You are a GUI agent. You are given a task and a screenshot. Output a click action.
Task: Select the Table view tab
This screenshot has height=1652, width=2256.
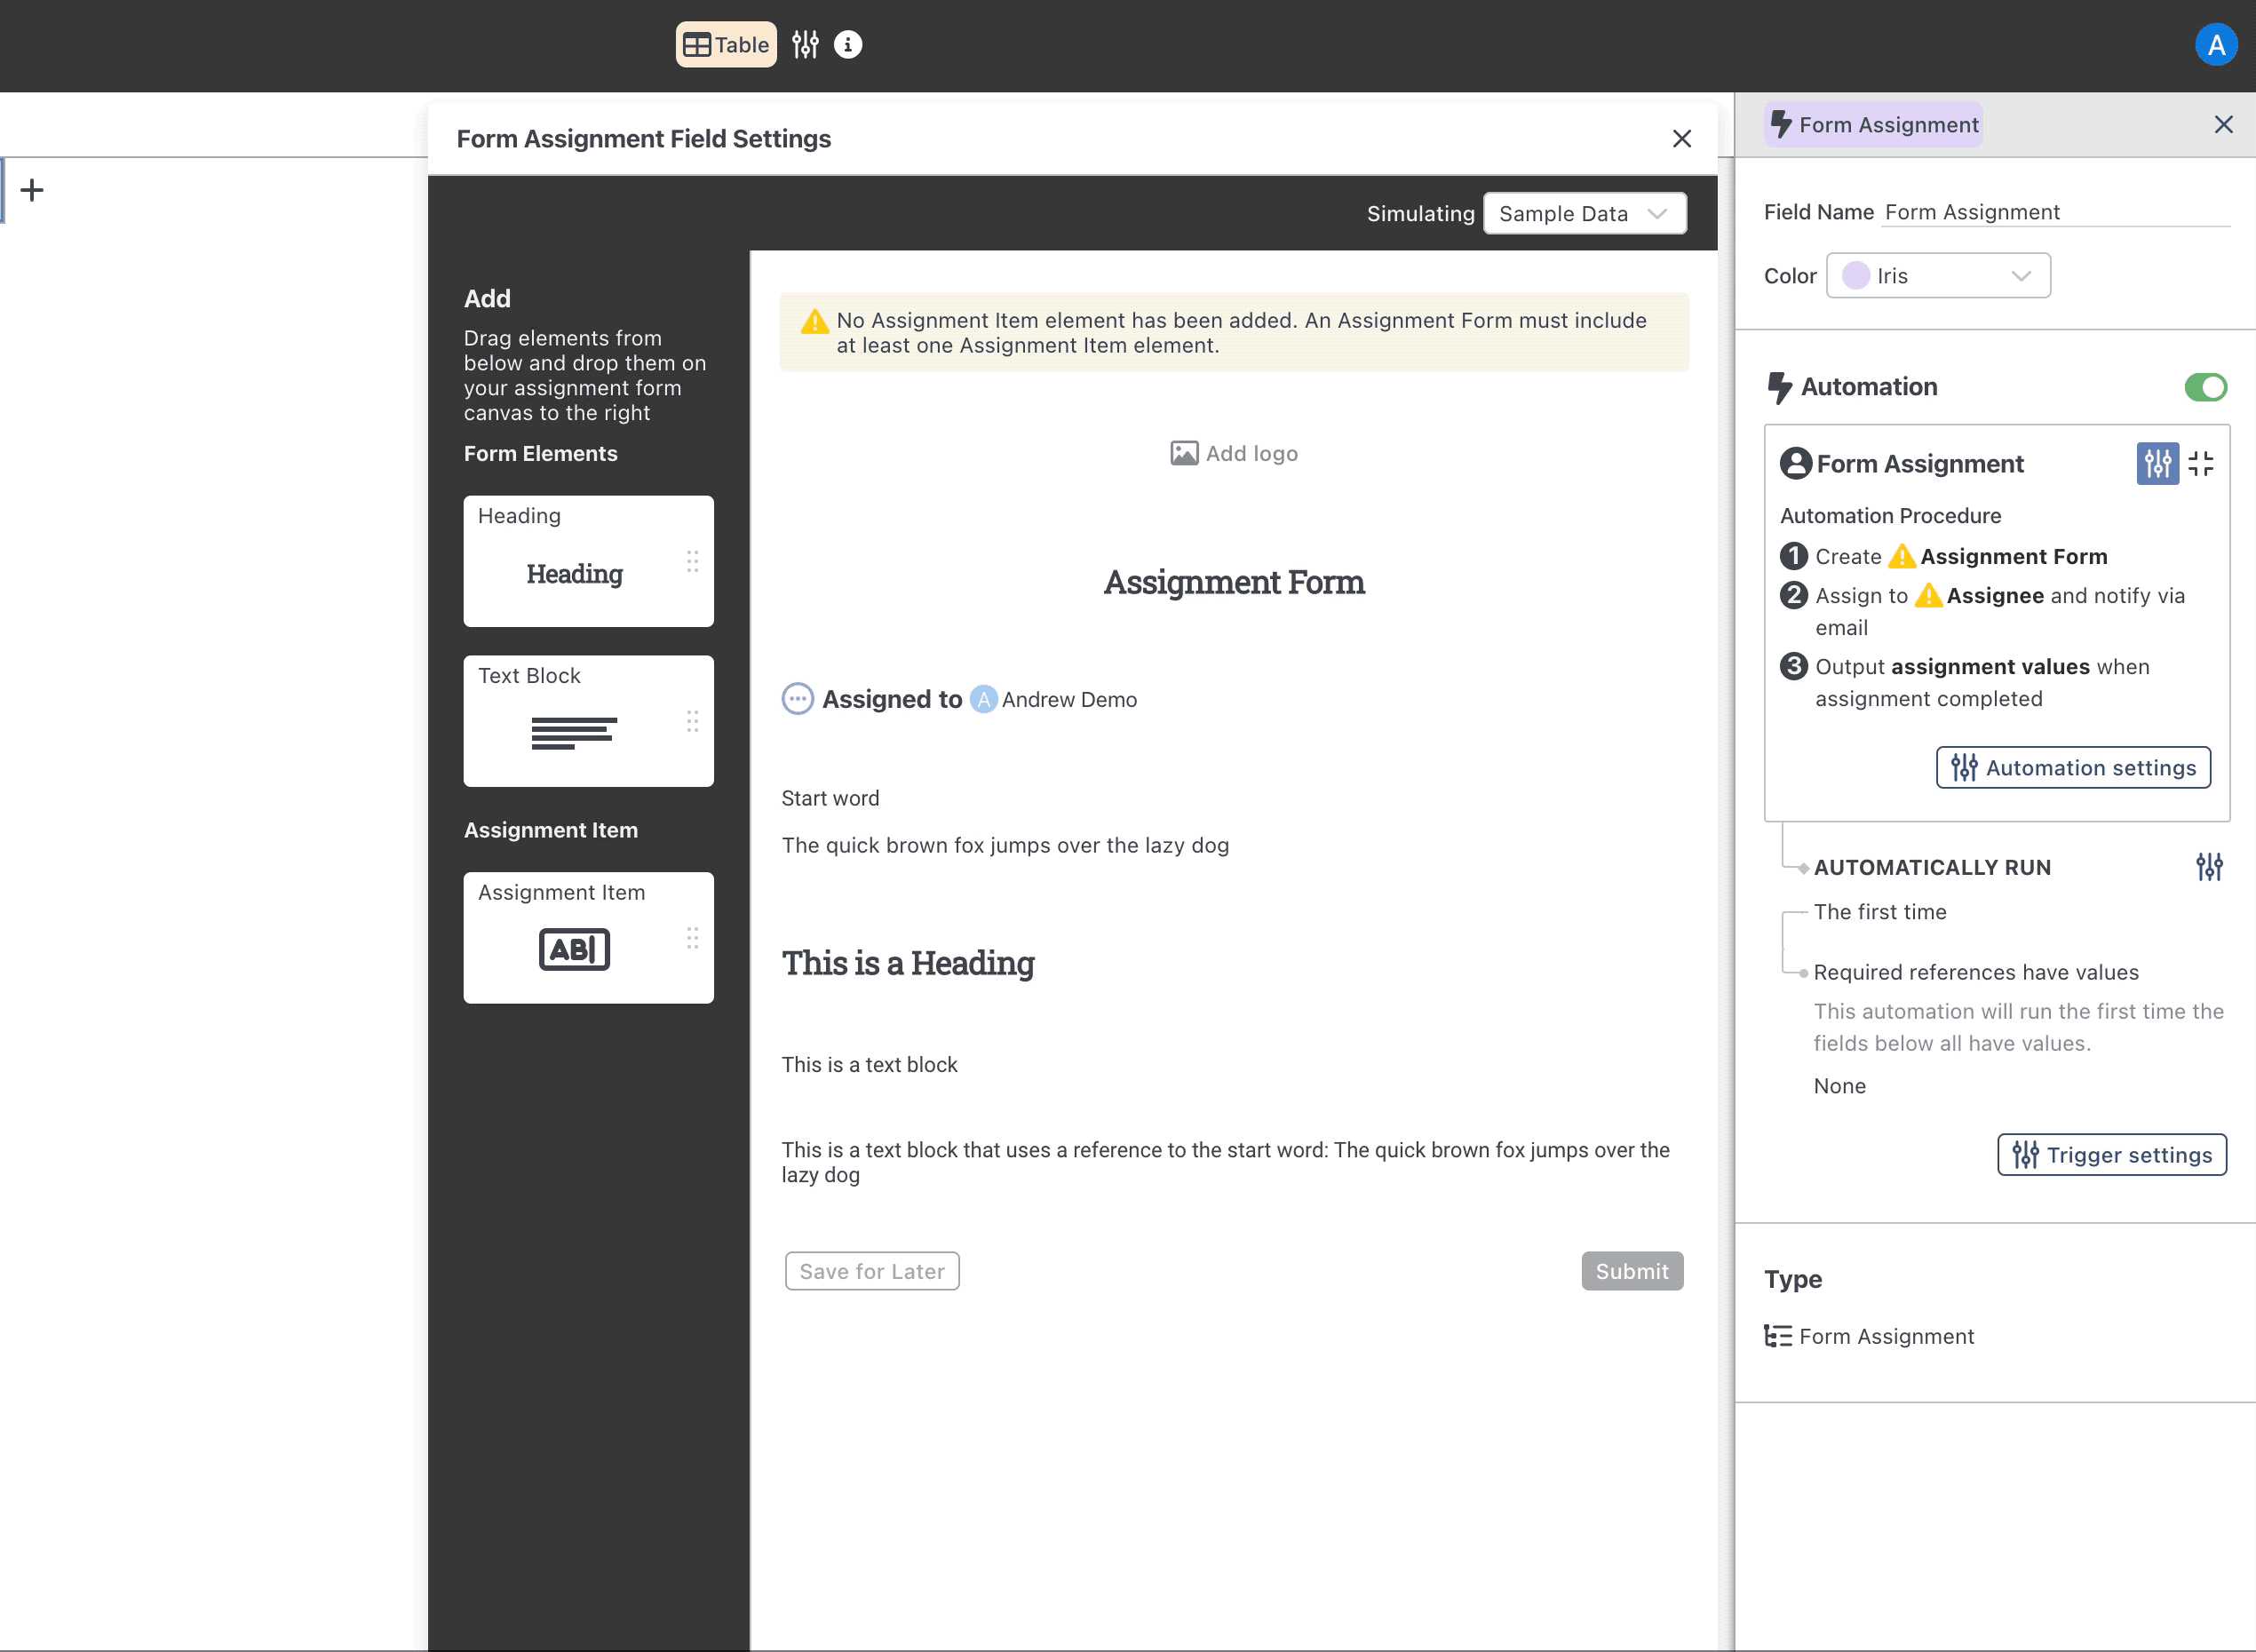726,45
